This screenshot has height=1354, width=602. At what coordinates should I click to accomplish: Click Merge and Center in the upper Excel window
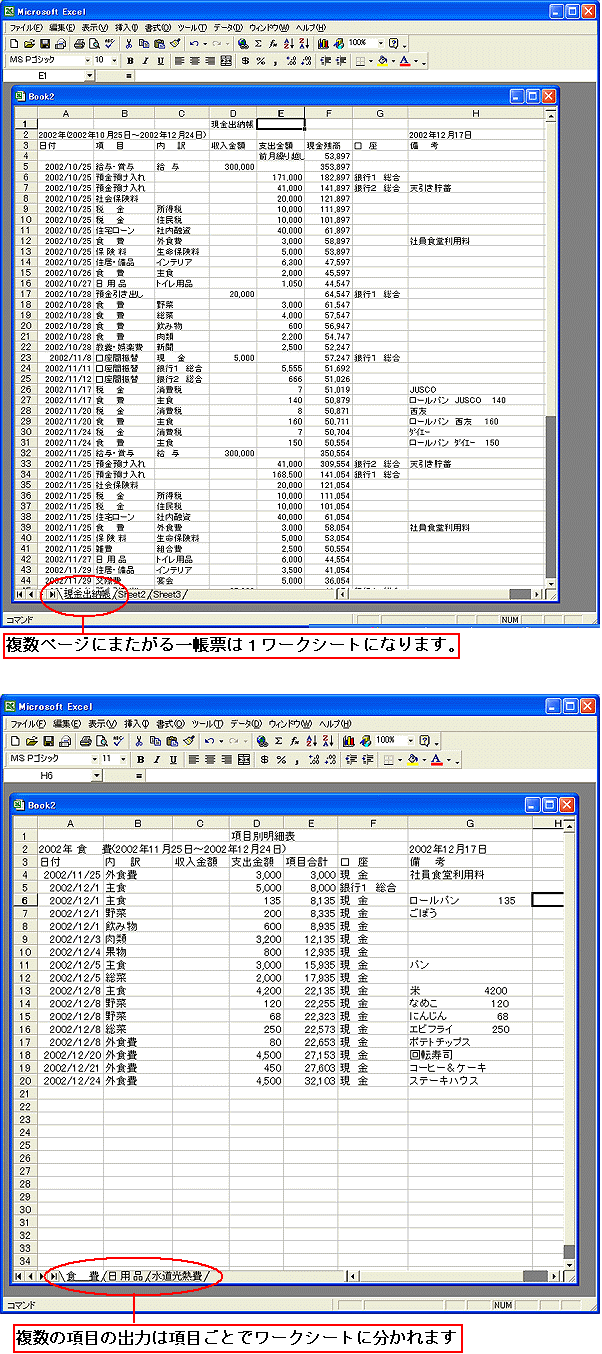[x=226, y=61]
